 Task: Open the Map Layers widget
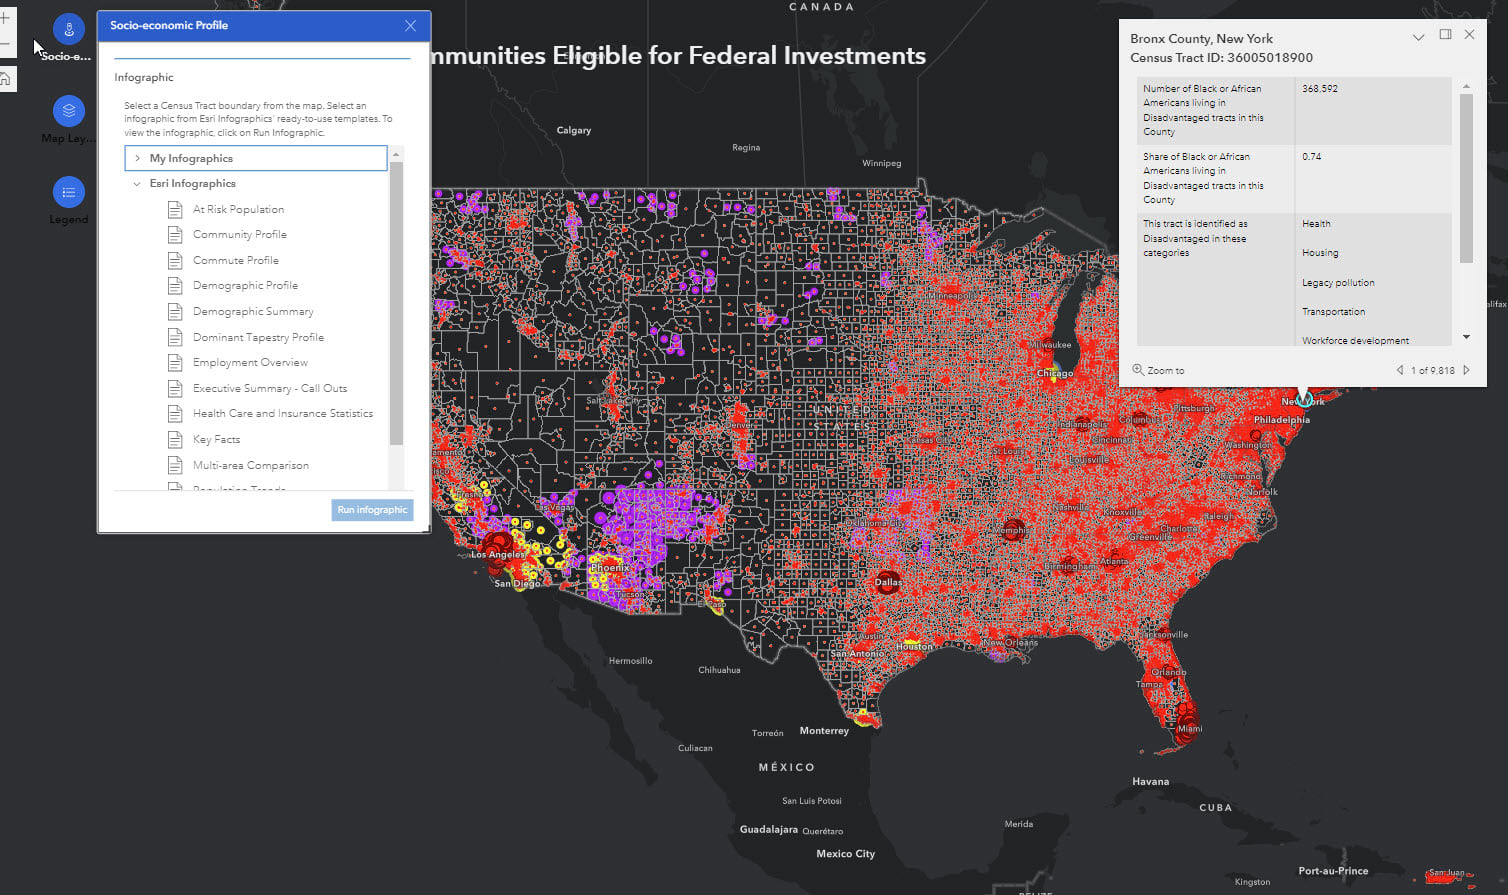[68, 112]
